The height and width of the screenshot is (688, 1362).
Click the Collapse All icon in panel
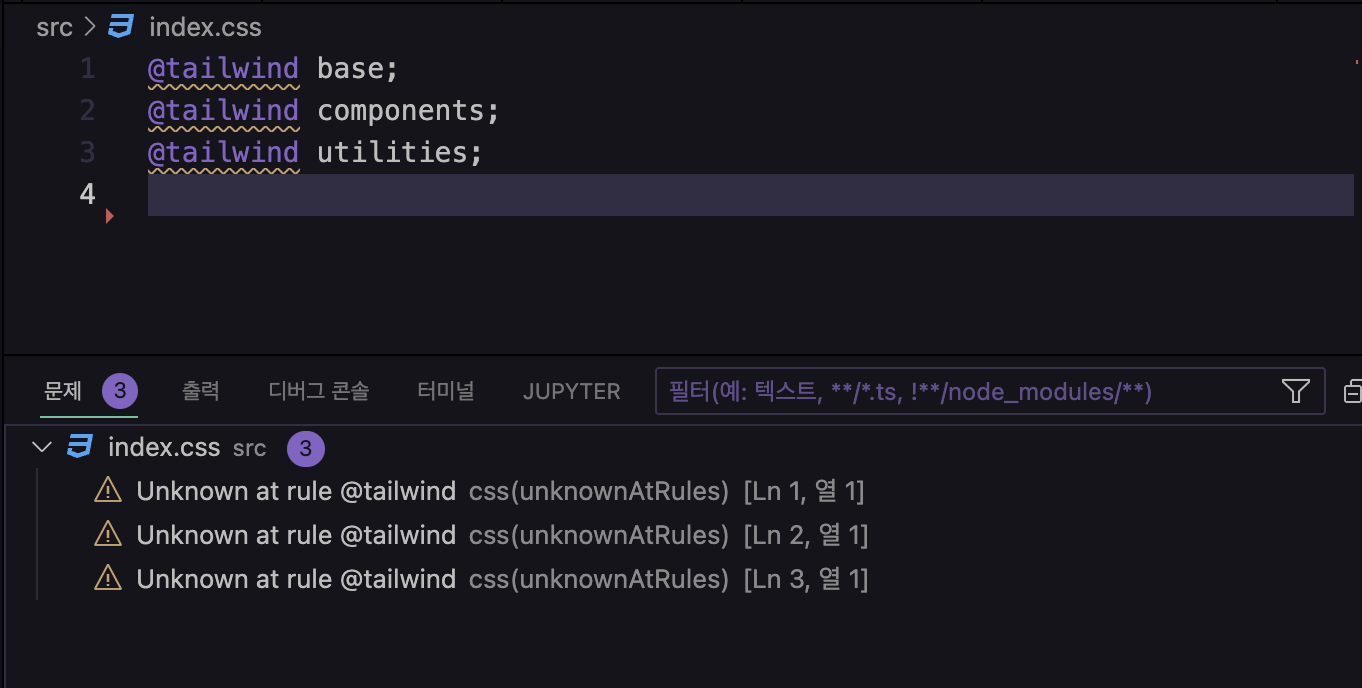point(1352,391)
